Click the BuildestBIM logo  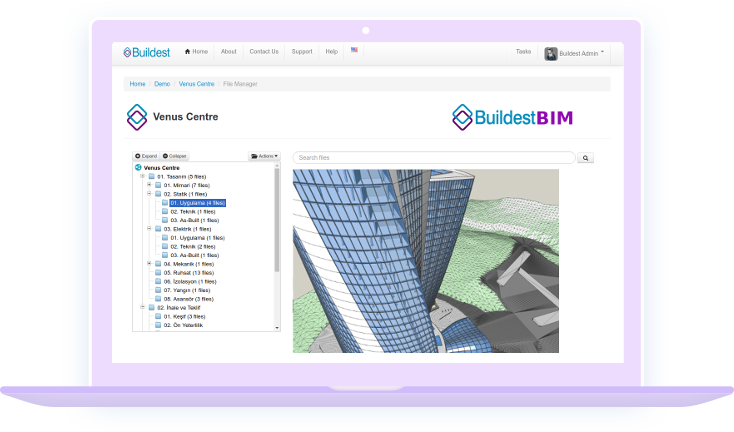[513, 117]
